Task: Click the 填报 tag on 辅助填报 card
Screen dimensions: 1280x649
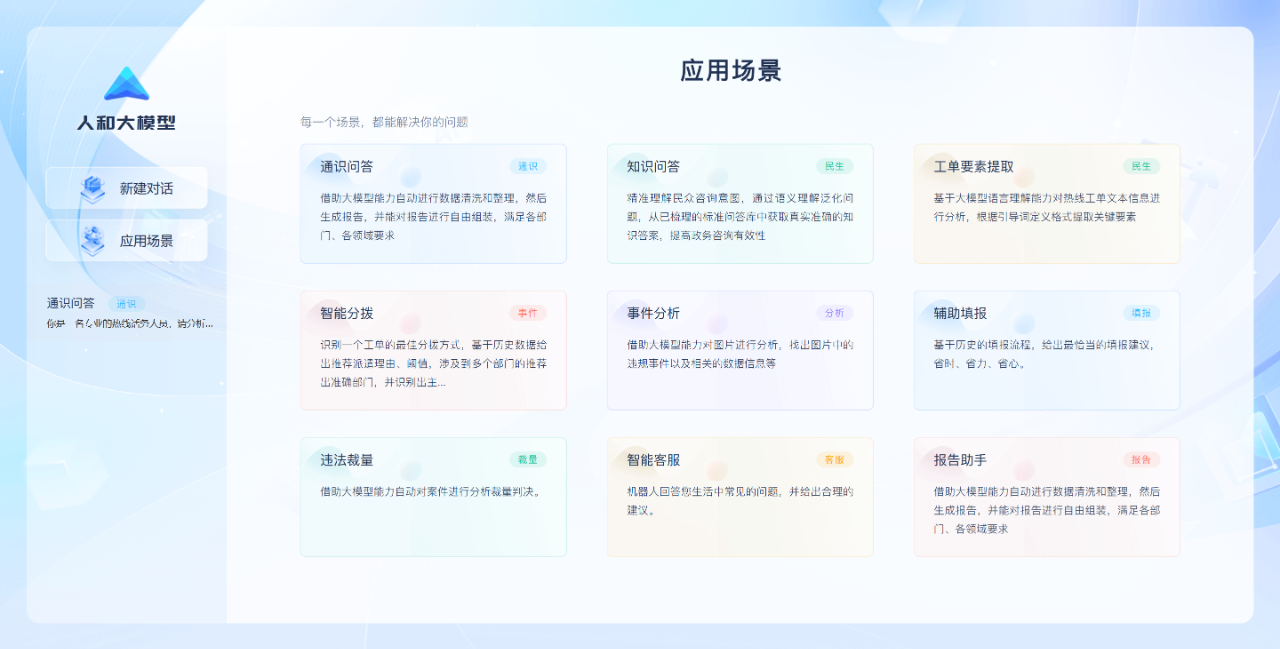Action: [1141, 313]
